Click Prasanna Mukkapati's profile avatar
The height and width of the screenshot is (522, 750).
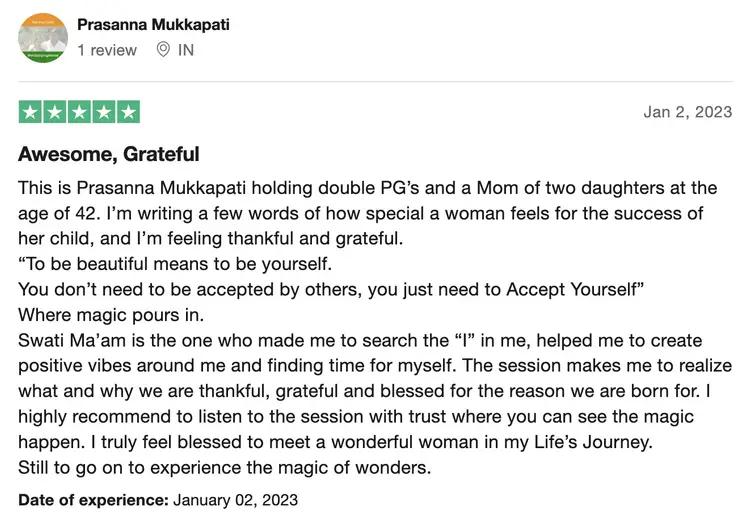pos(43,38)
